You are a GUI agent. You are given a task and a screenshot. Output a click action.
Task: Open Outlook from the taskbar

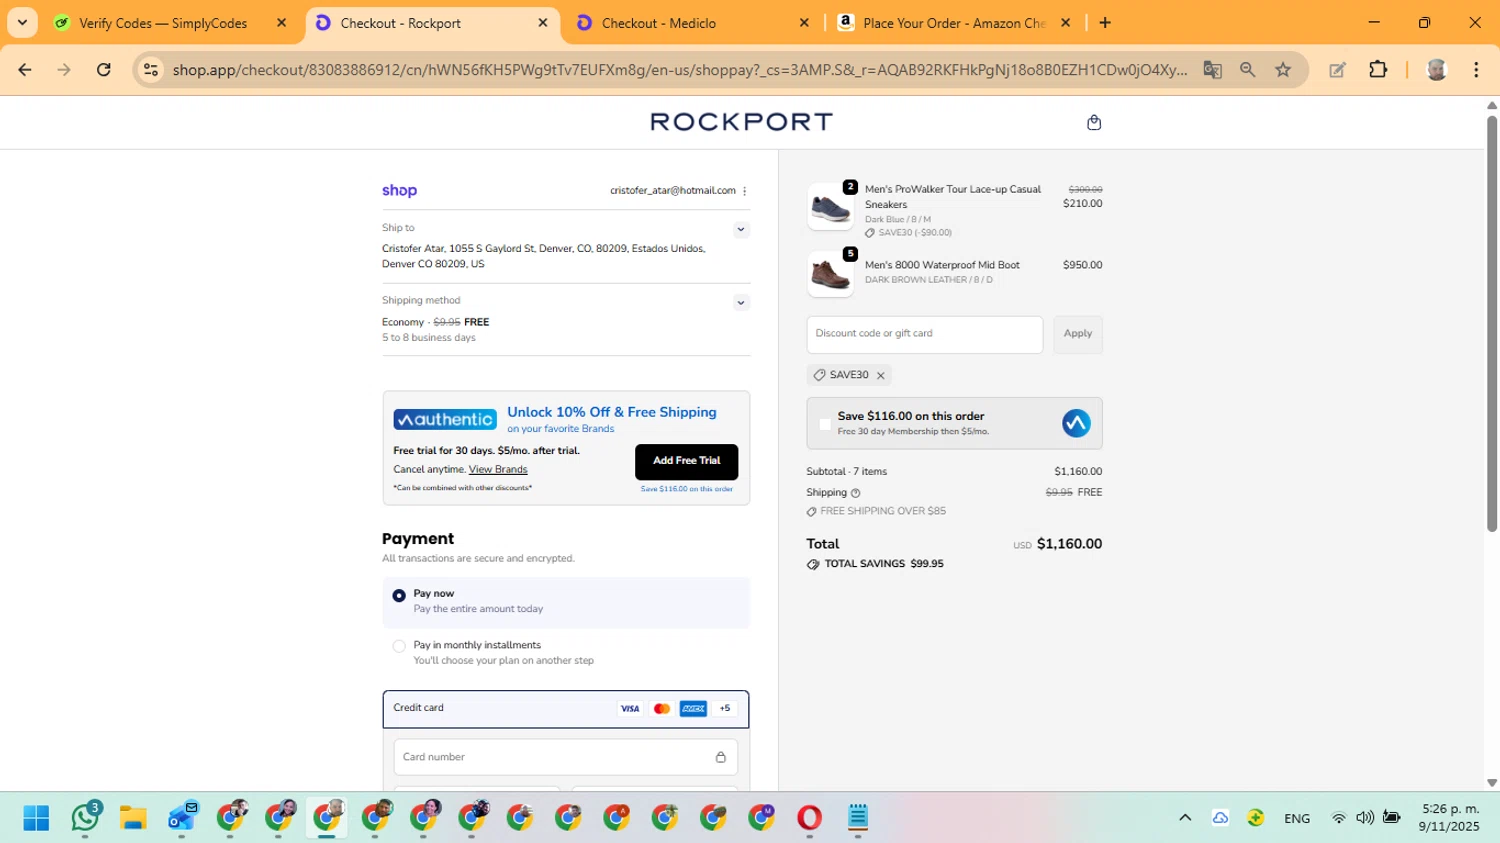click(182, 818)
